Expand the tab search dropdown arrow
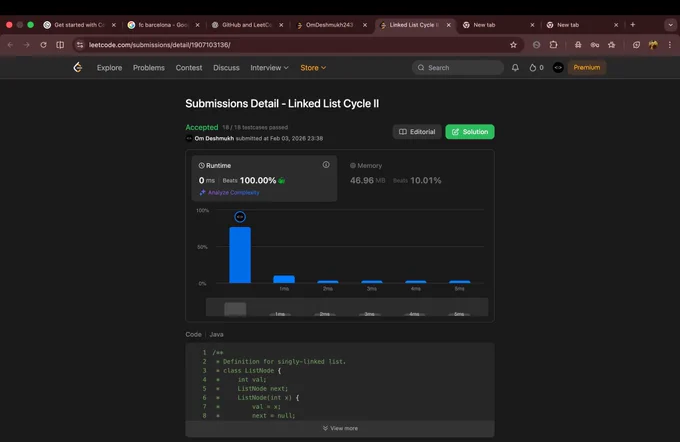This screenshot has width=680, height=442. pyautogui.click(x=670, y=25)
